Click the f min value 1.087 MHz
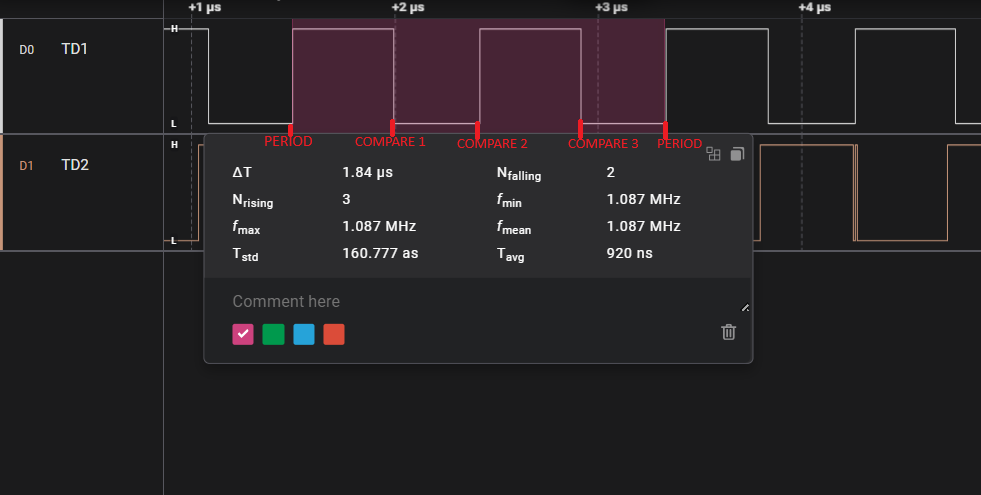The image size is (981, 495). (643, 199)
